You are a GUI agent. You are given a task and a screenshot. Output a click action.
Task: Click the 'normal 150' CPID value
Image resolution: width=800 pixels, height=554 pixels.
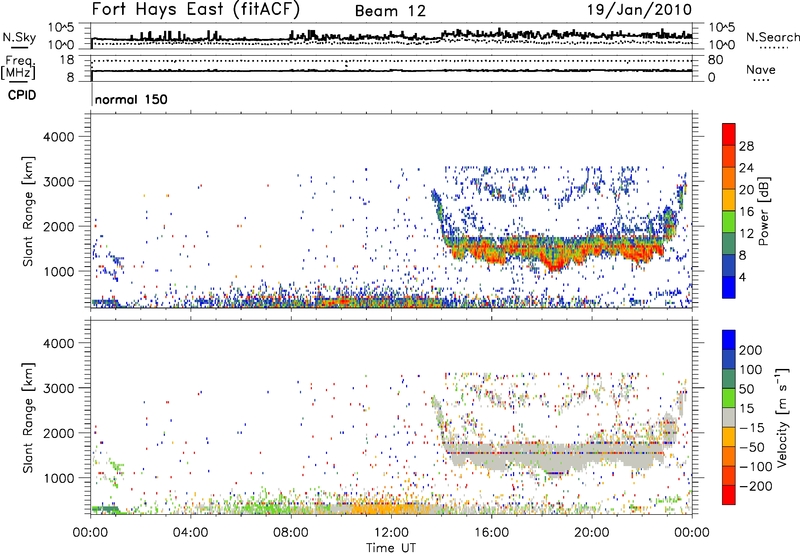tap(131, 99)
